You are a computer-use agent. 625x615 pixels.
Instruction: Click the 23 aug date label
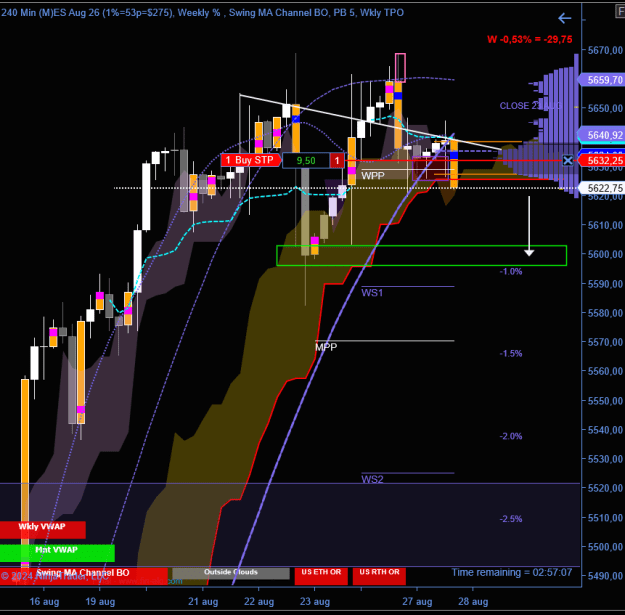click(x=314, y=601)
